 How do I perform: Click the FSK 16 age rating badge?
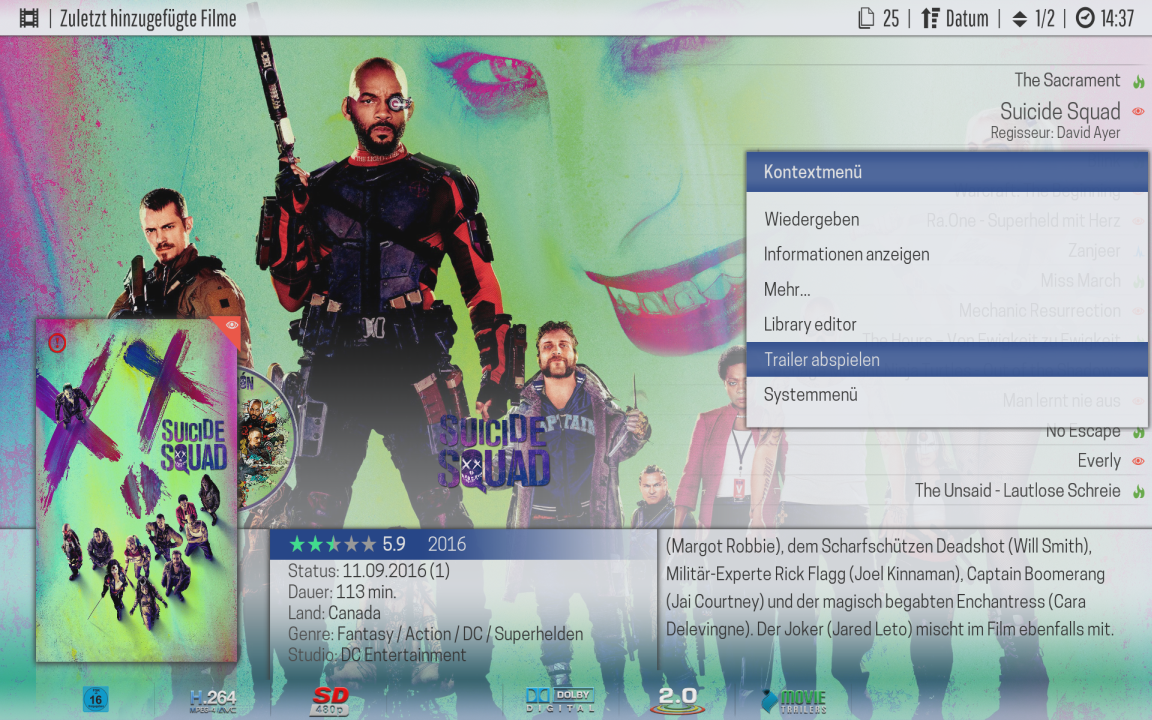(x=96, y=699)
